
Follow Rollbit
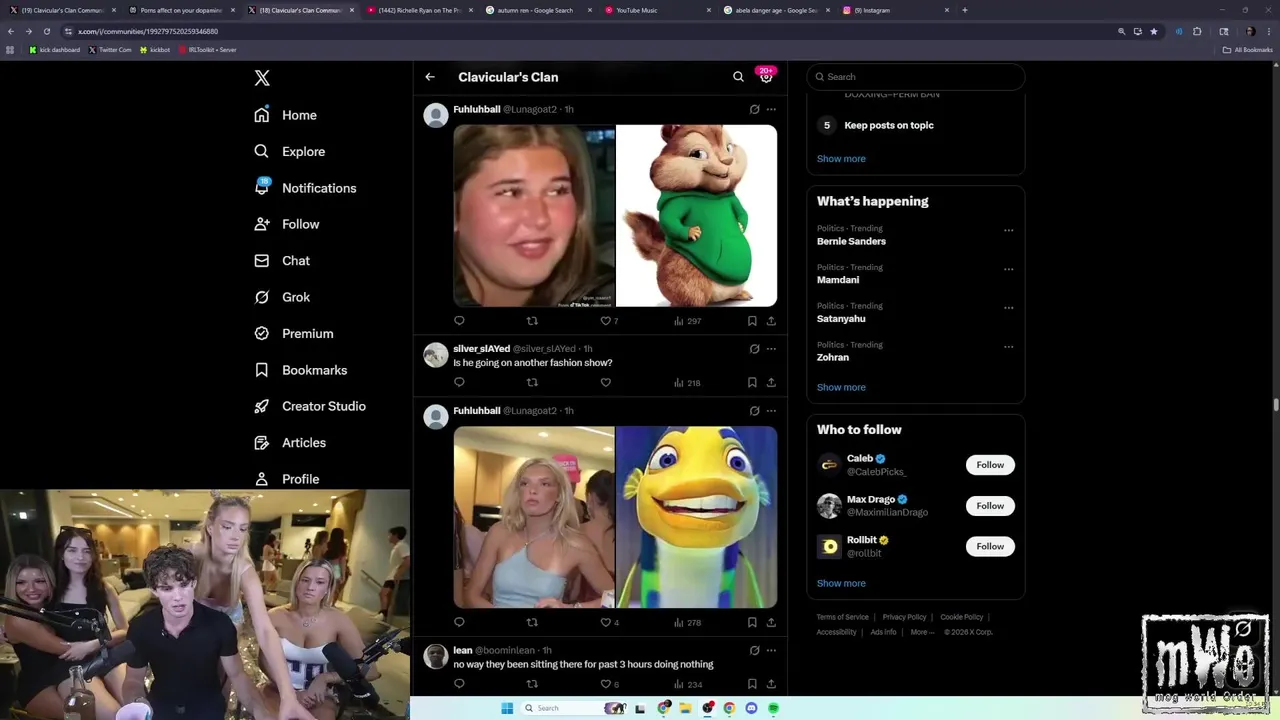point(990,546)
